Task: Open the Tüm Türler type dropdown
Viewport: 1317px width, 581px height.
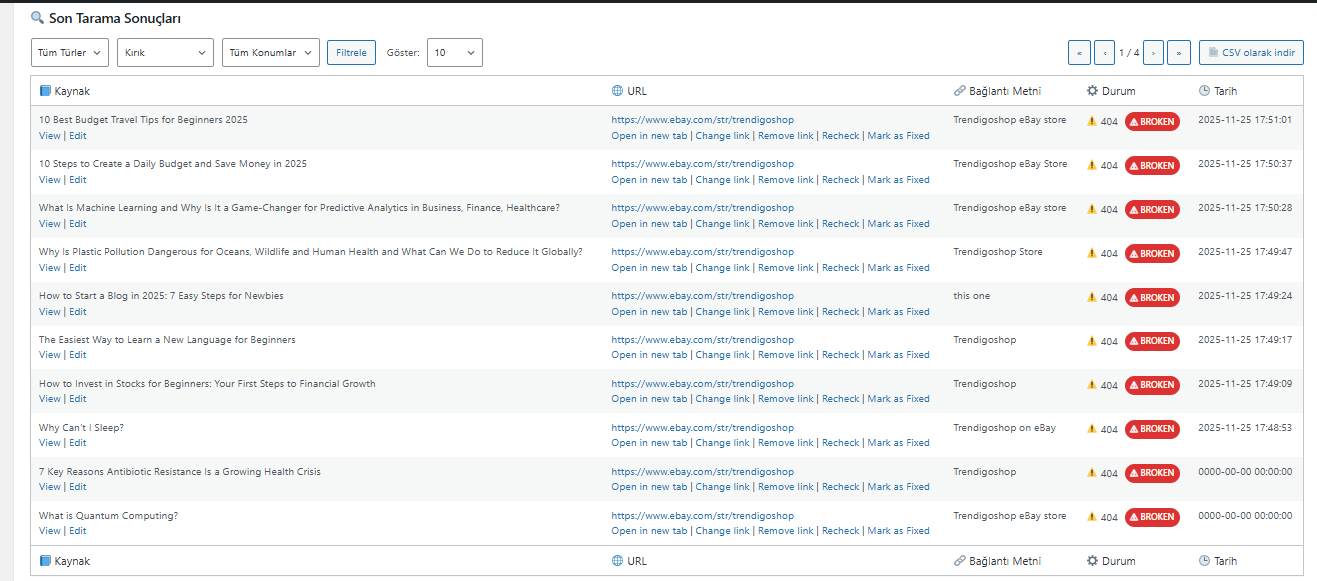Action: point(70,53)
